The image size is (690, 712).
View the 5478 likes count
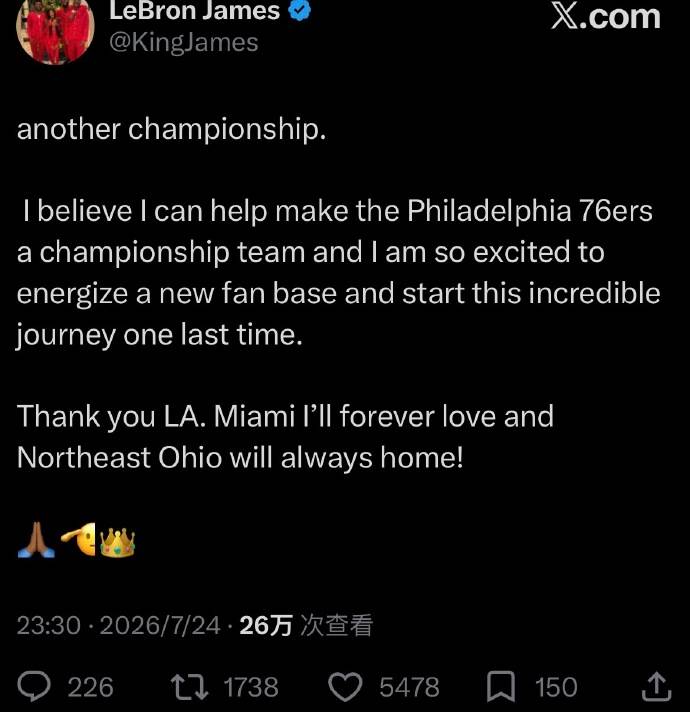[409, 687]
